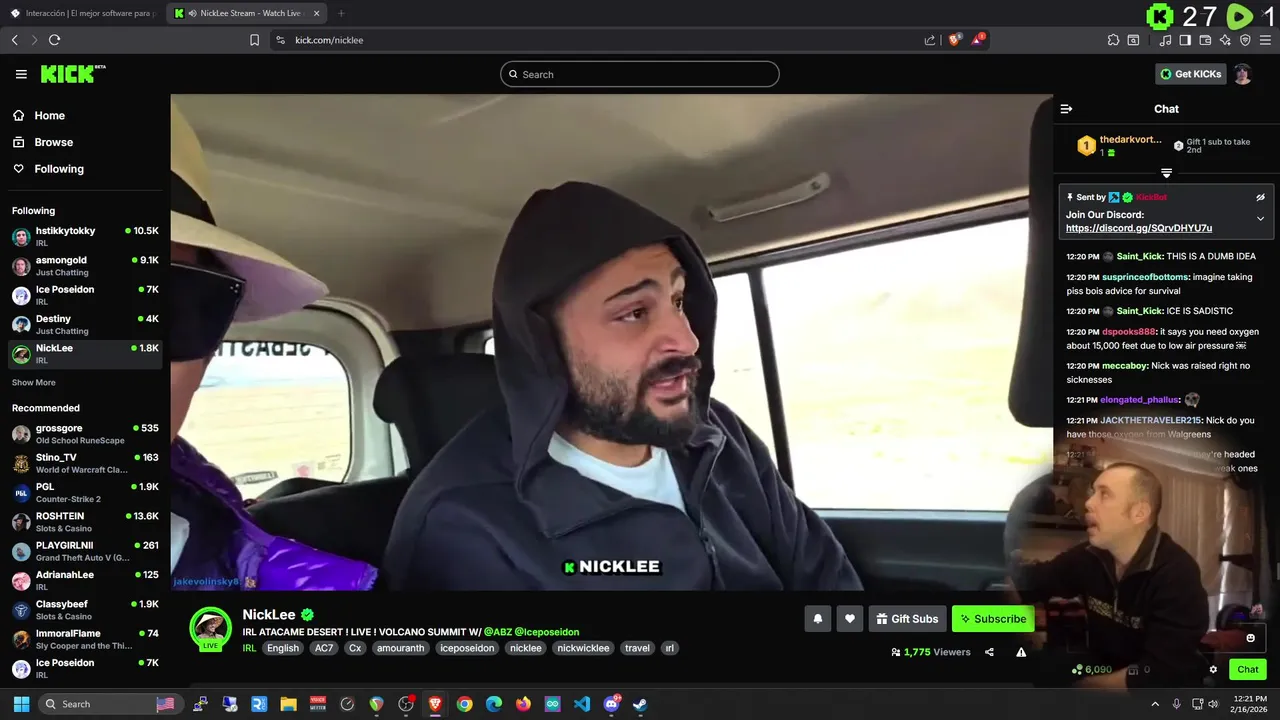Send message with the Chat button
This screenshot has width=1280, height=720.
point(1248,670)
